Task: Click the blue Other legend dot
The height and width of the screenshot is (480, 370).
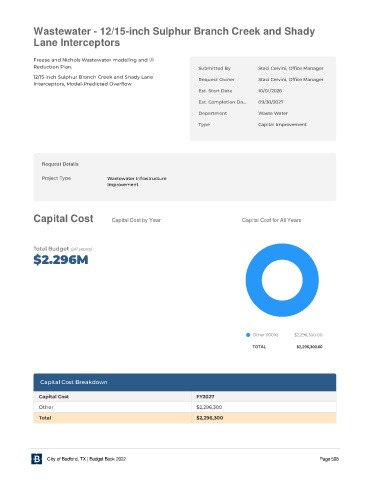Action: coord(248,335)
